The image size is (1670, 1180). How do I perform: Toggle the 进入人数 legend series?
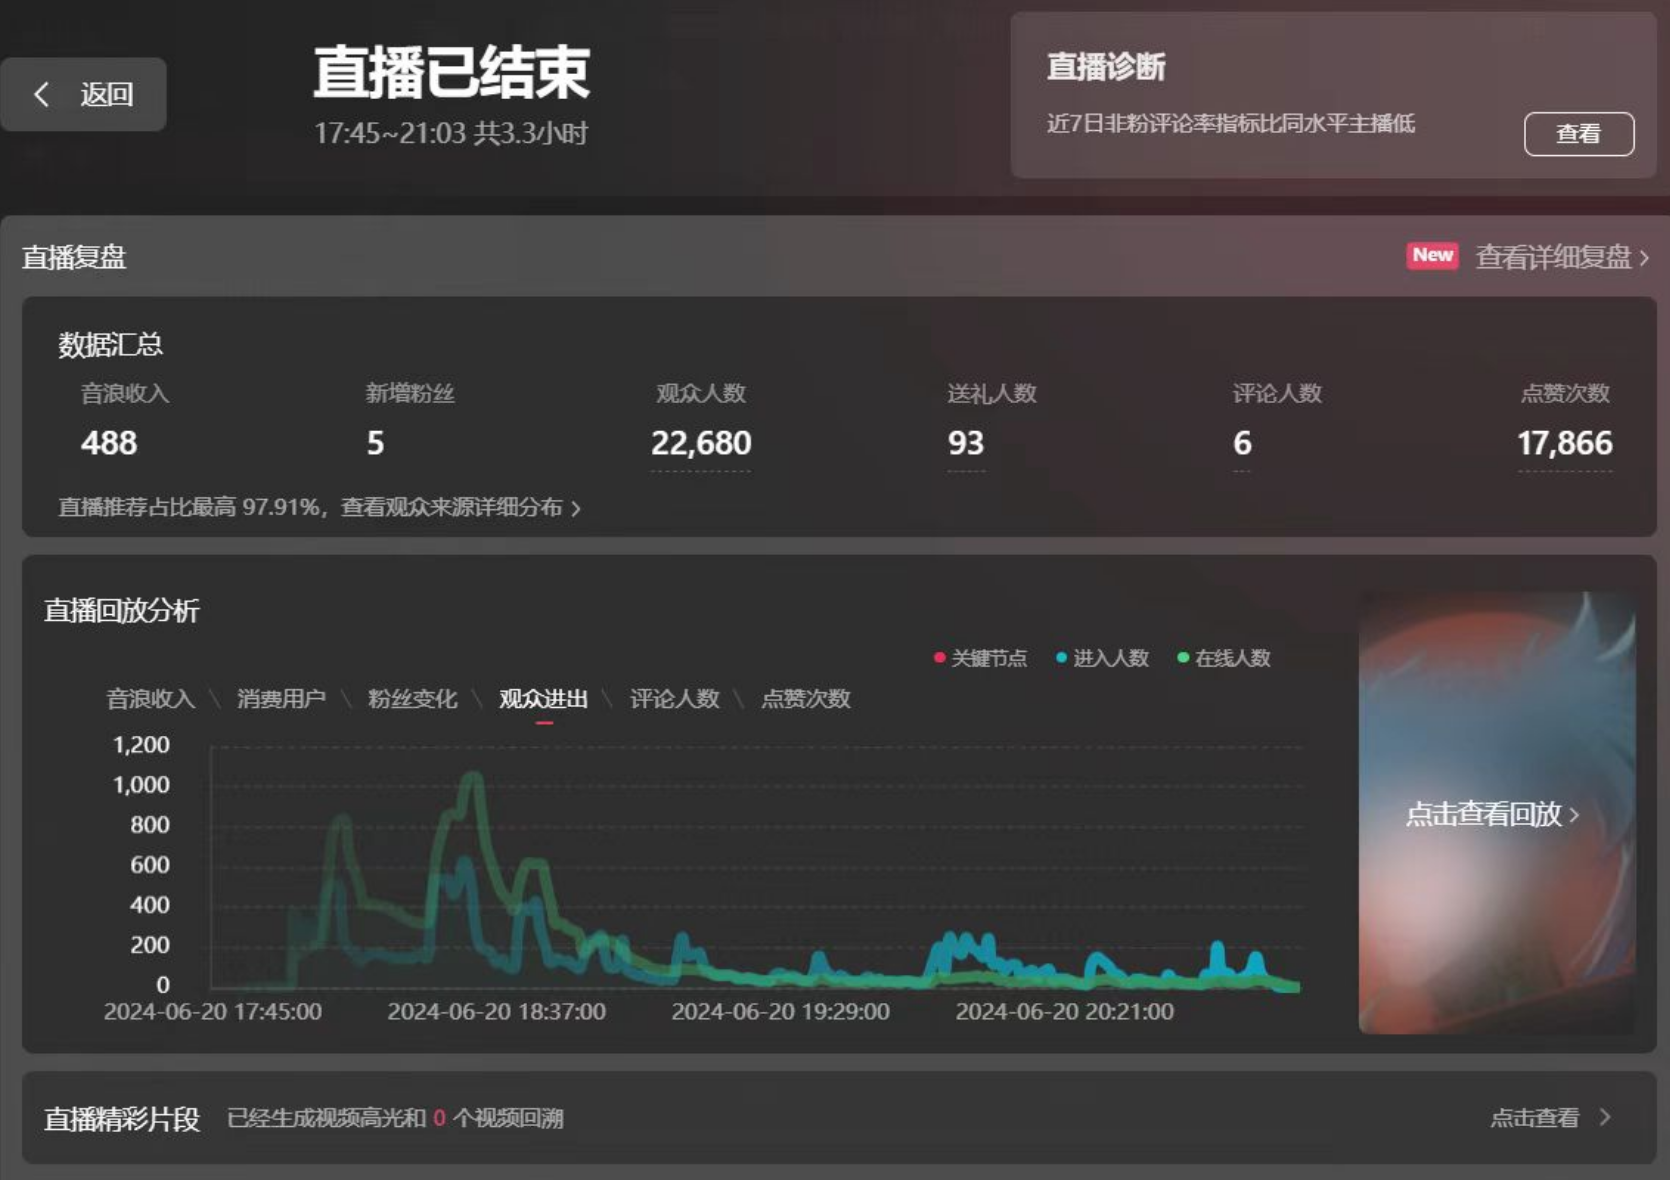[1102, 658]
